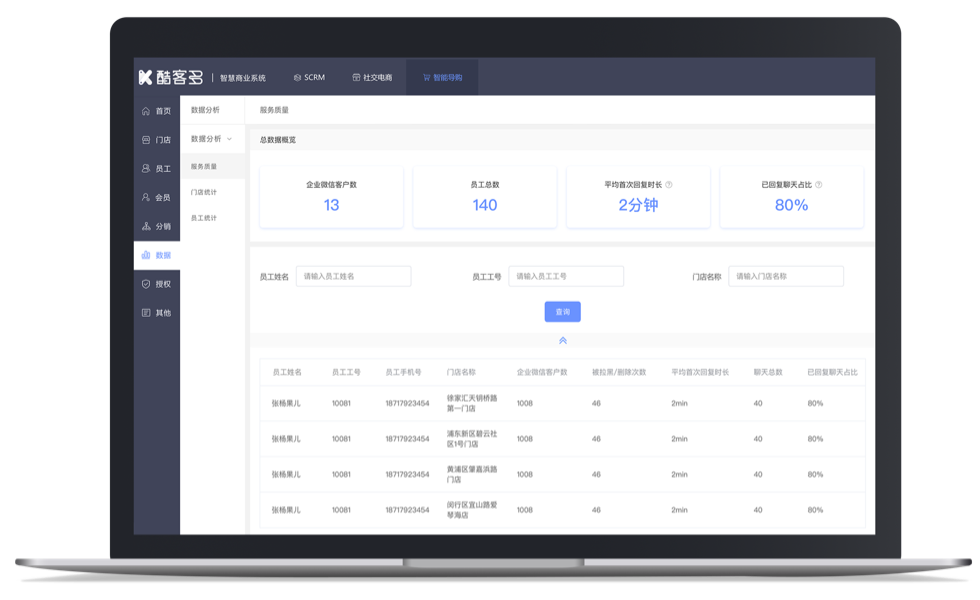Click the 平均首次回复时长 column header
Image resolution: width=980 pixels, height=600 pixels.
tap(700, 372)
